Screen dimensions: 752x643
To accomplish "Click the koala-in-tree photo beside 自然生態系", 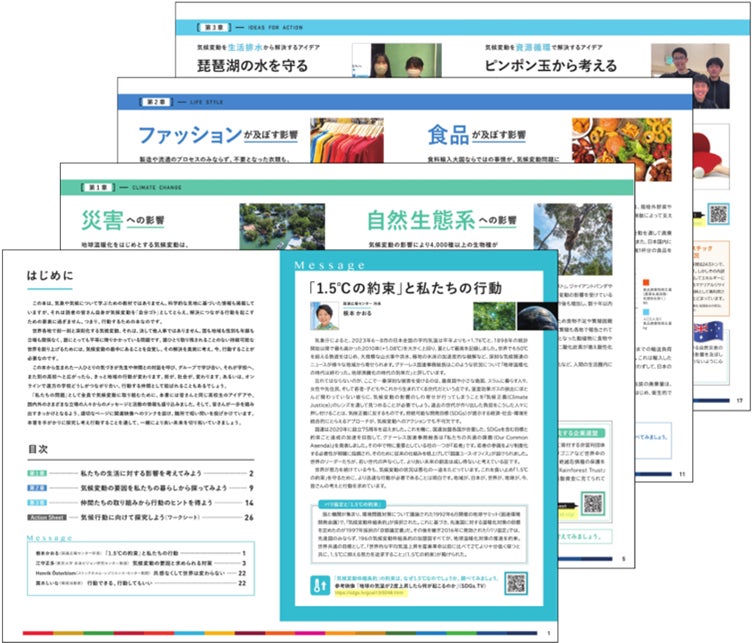I will coord(573,239).
